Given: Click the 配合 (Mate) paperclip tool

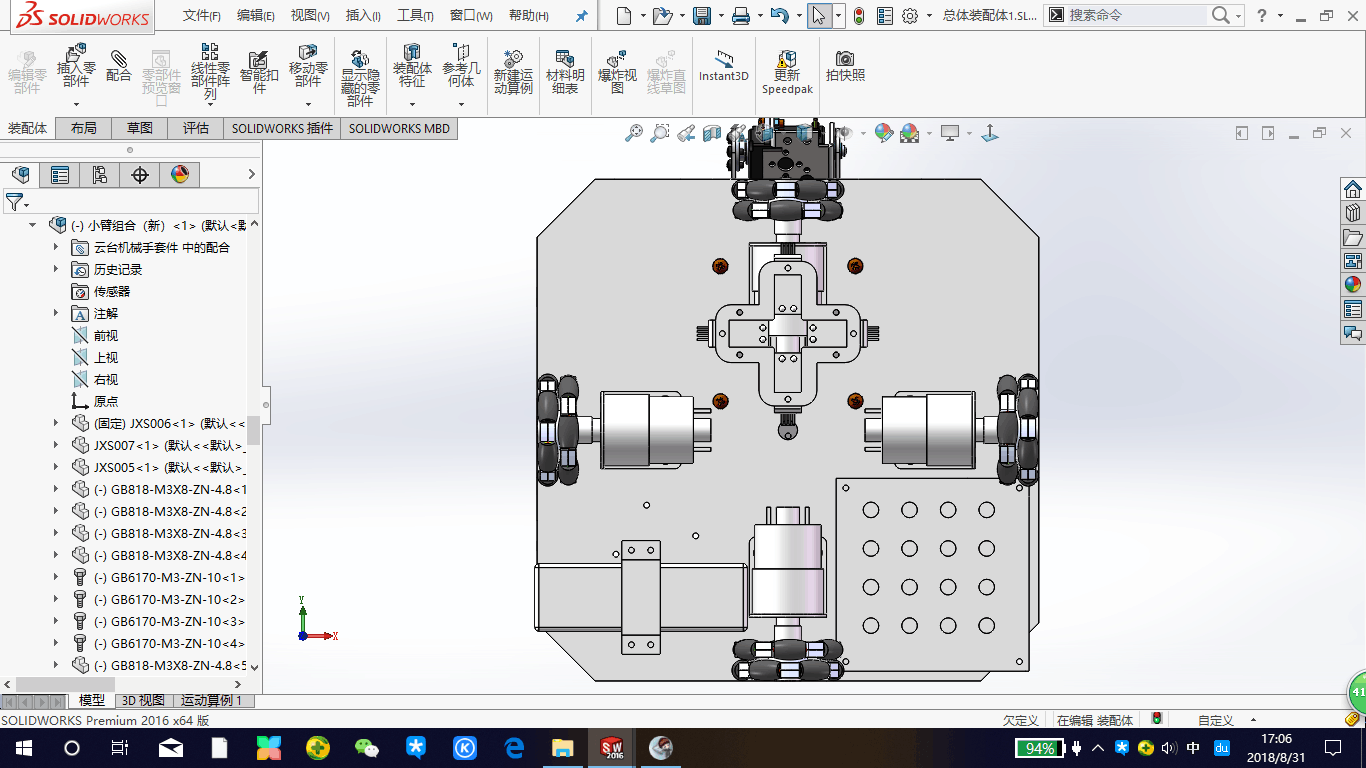Looking at the screenshot, I should click(119, 66).
